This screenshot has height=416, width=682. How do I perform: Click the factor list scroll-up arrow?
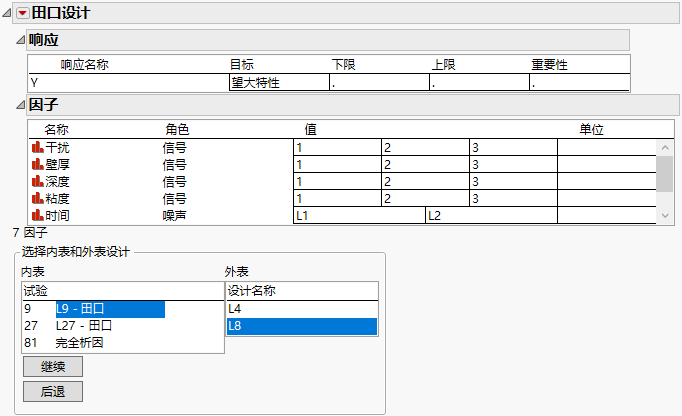665,148
